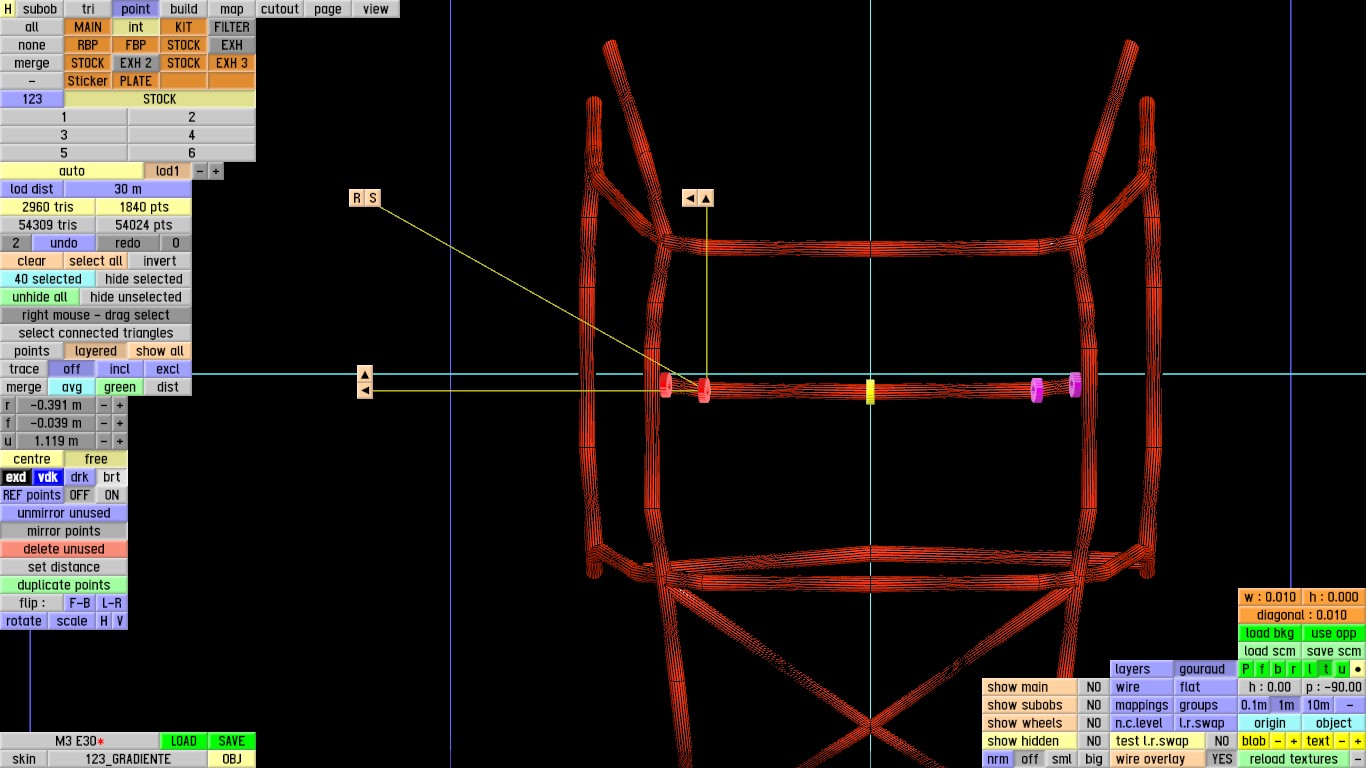The width and height of the screenshot is (1366, 768).
Task: Toggle show wheels NO setting
Action: tap(1094, 723)
